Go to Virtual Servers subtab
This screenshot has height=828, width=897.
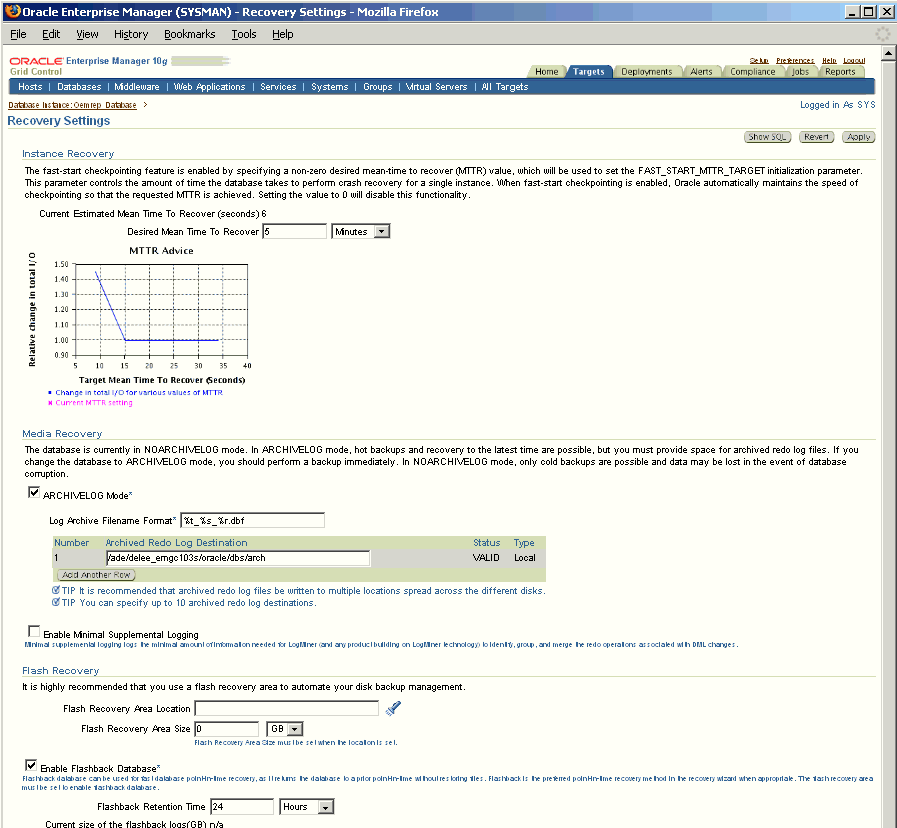(x=436, y=87)
